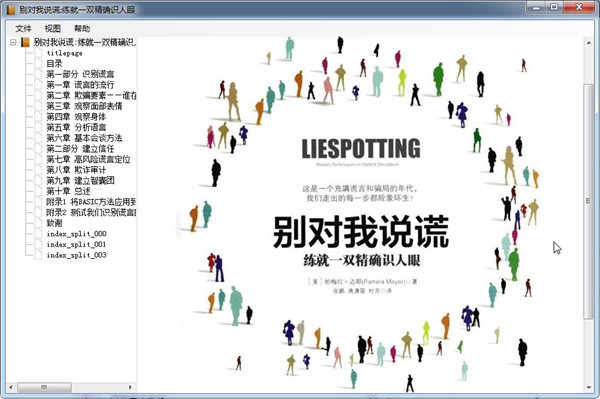Click the vertical scrollbar thumb in the reading pane
Viewport: 600px width, 399px height.
coord(588,201)
